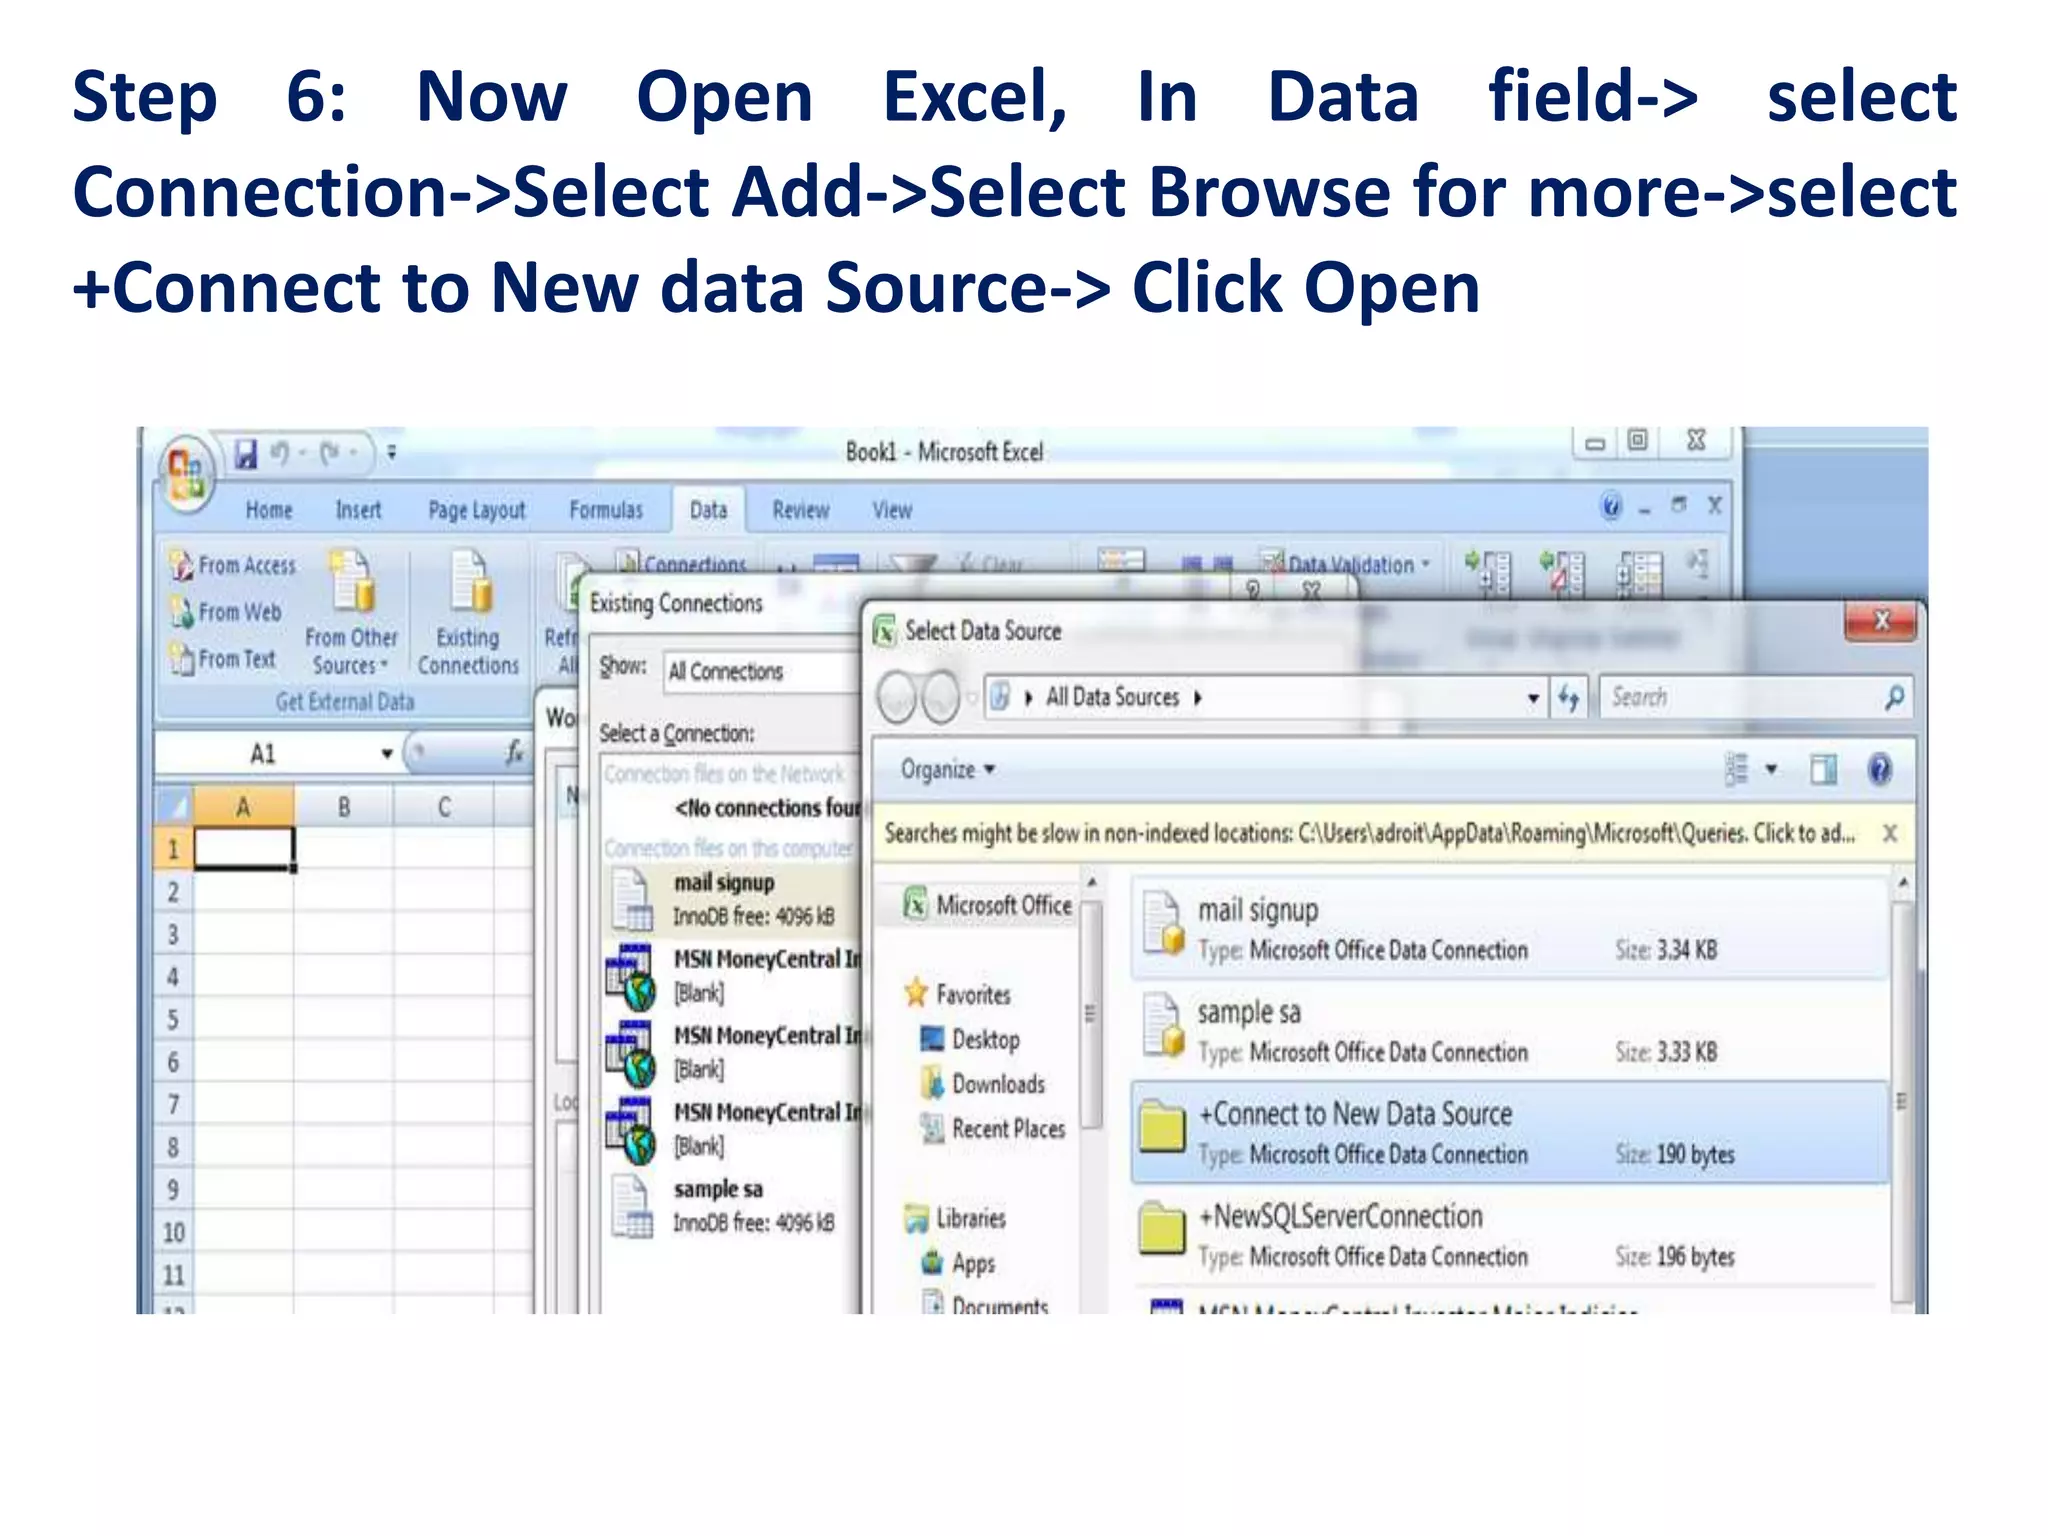The height and width of the screenshot is (1536, 2048).
Task: Click the Save icon in quick access toolbar
Action: point(245,454)
